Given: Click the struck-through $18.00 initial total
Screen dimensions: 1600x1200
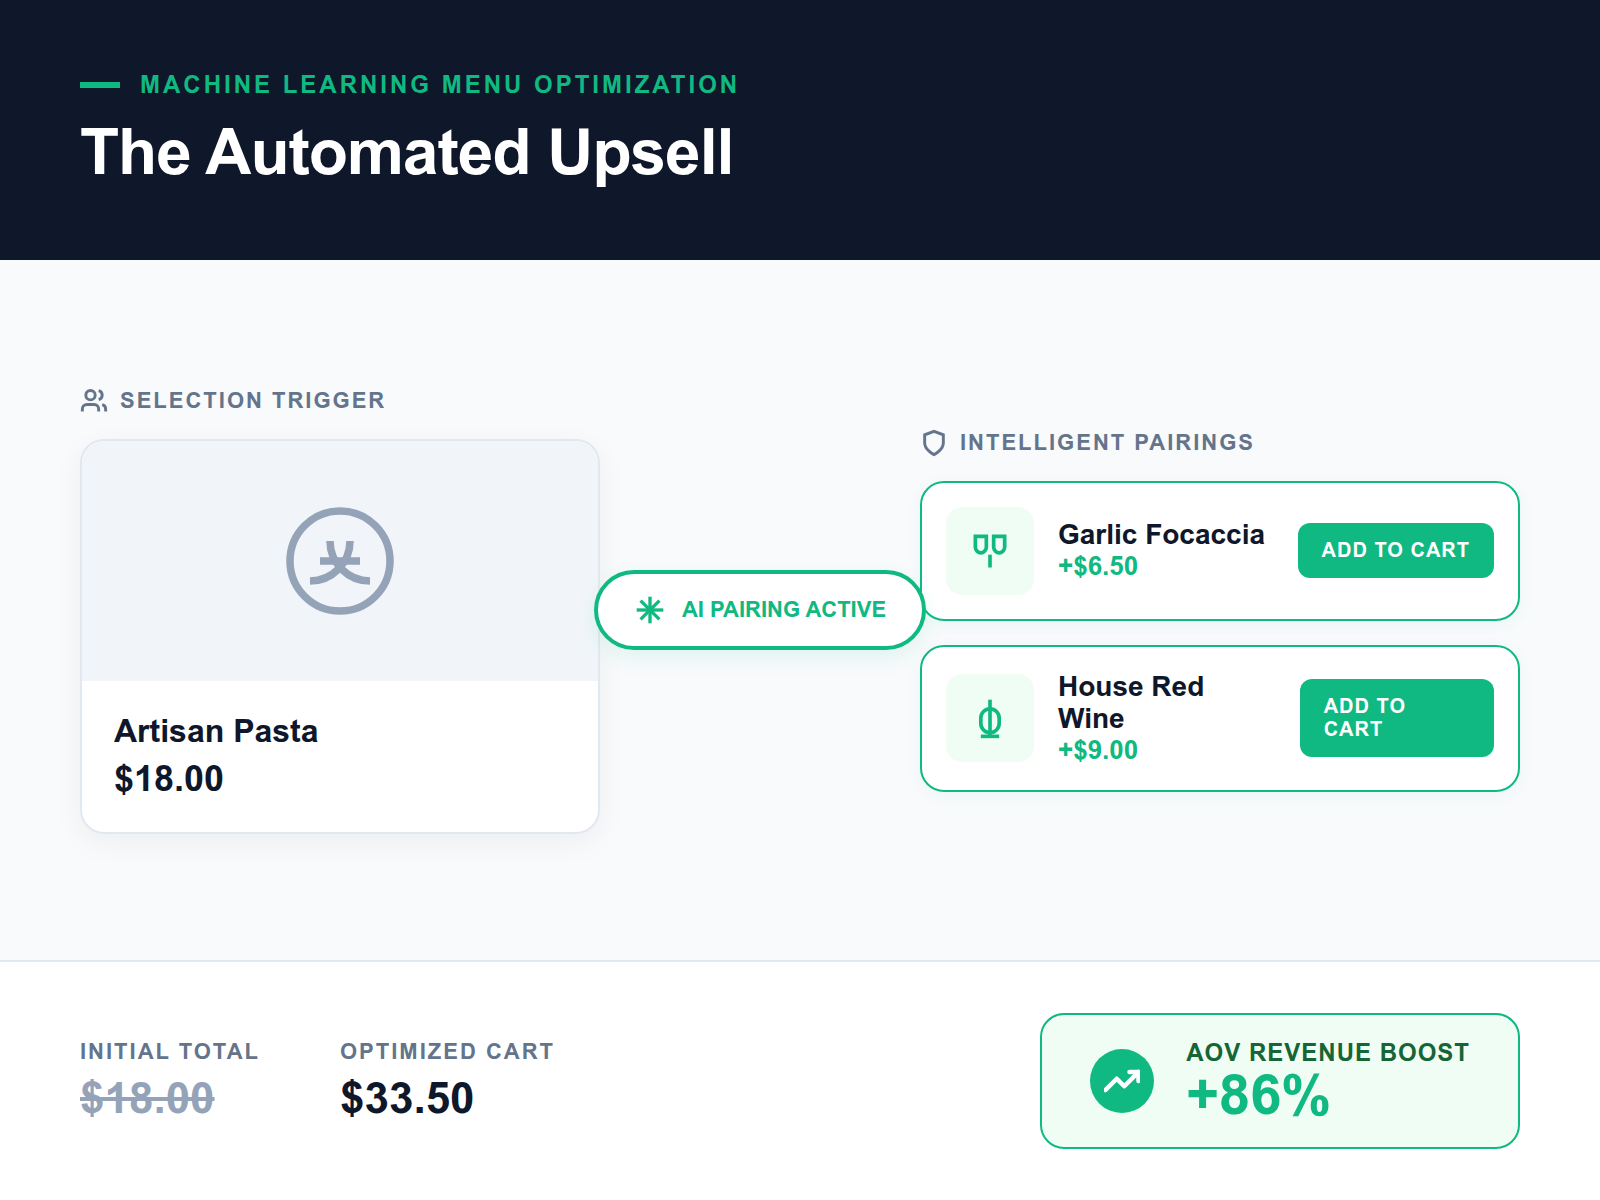Looking at the screenshot, I should 147,1098.
